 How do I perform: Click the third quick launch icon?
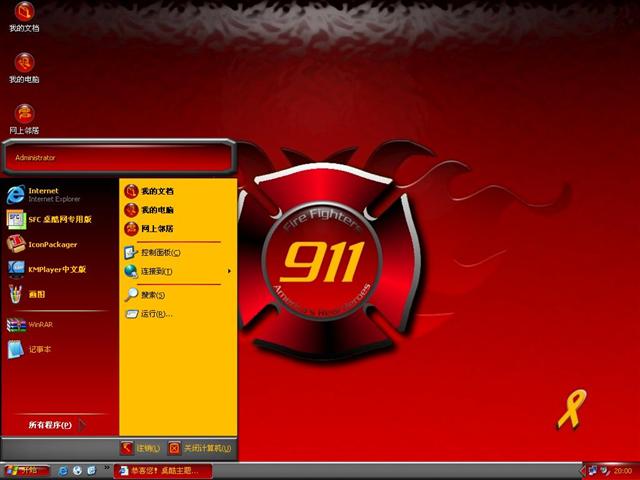pos(91,471)
